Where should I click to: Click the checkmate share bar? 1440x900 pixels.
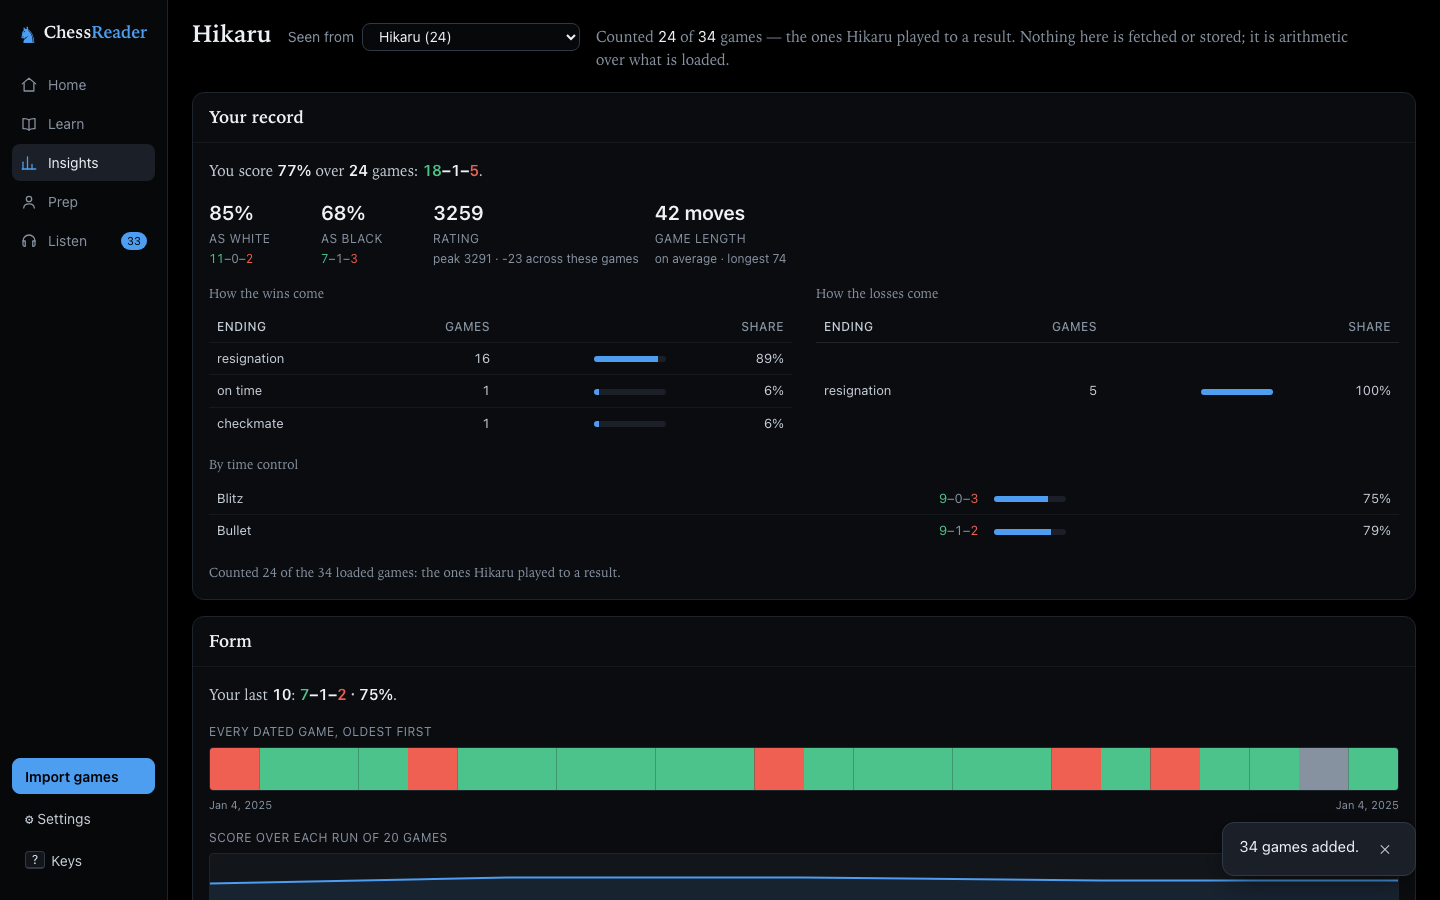(630, 424)
